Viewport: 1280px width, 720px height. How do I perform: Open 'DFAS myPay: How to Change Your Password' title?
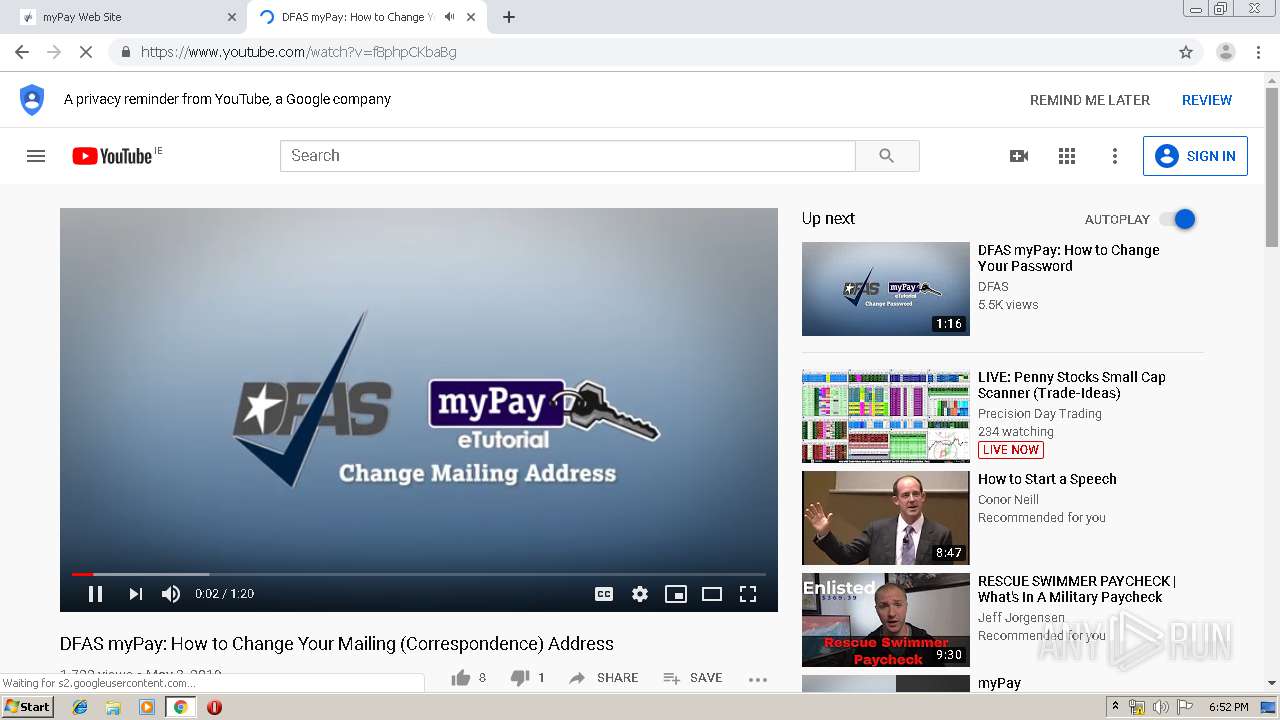pos(1069,258)
